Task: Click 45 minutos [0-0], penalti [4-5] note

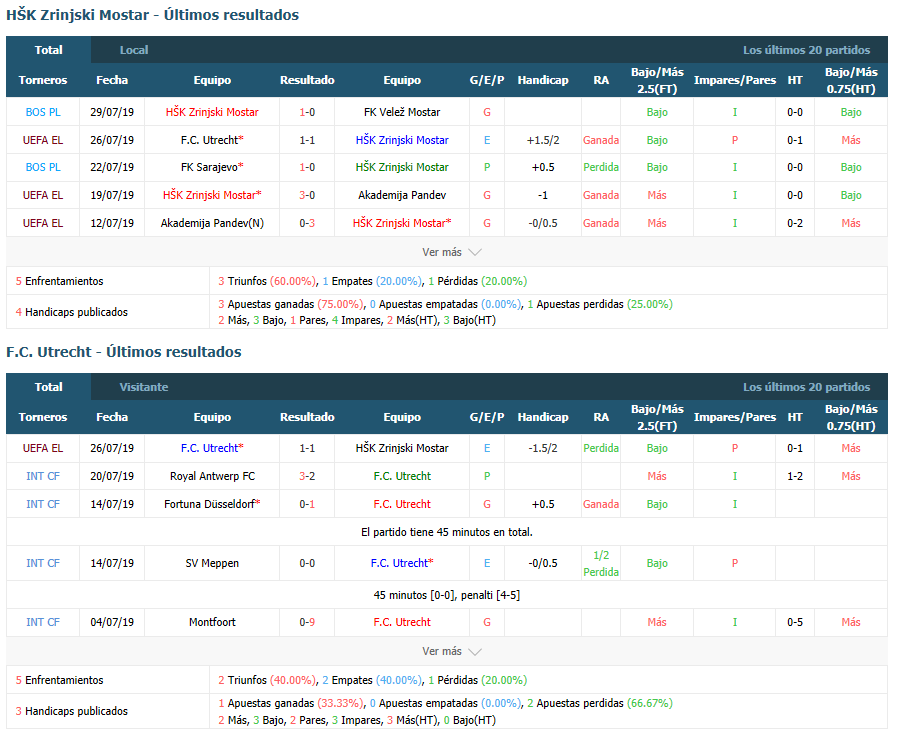Action: point(447,595)
